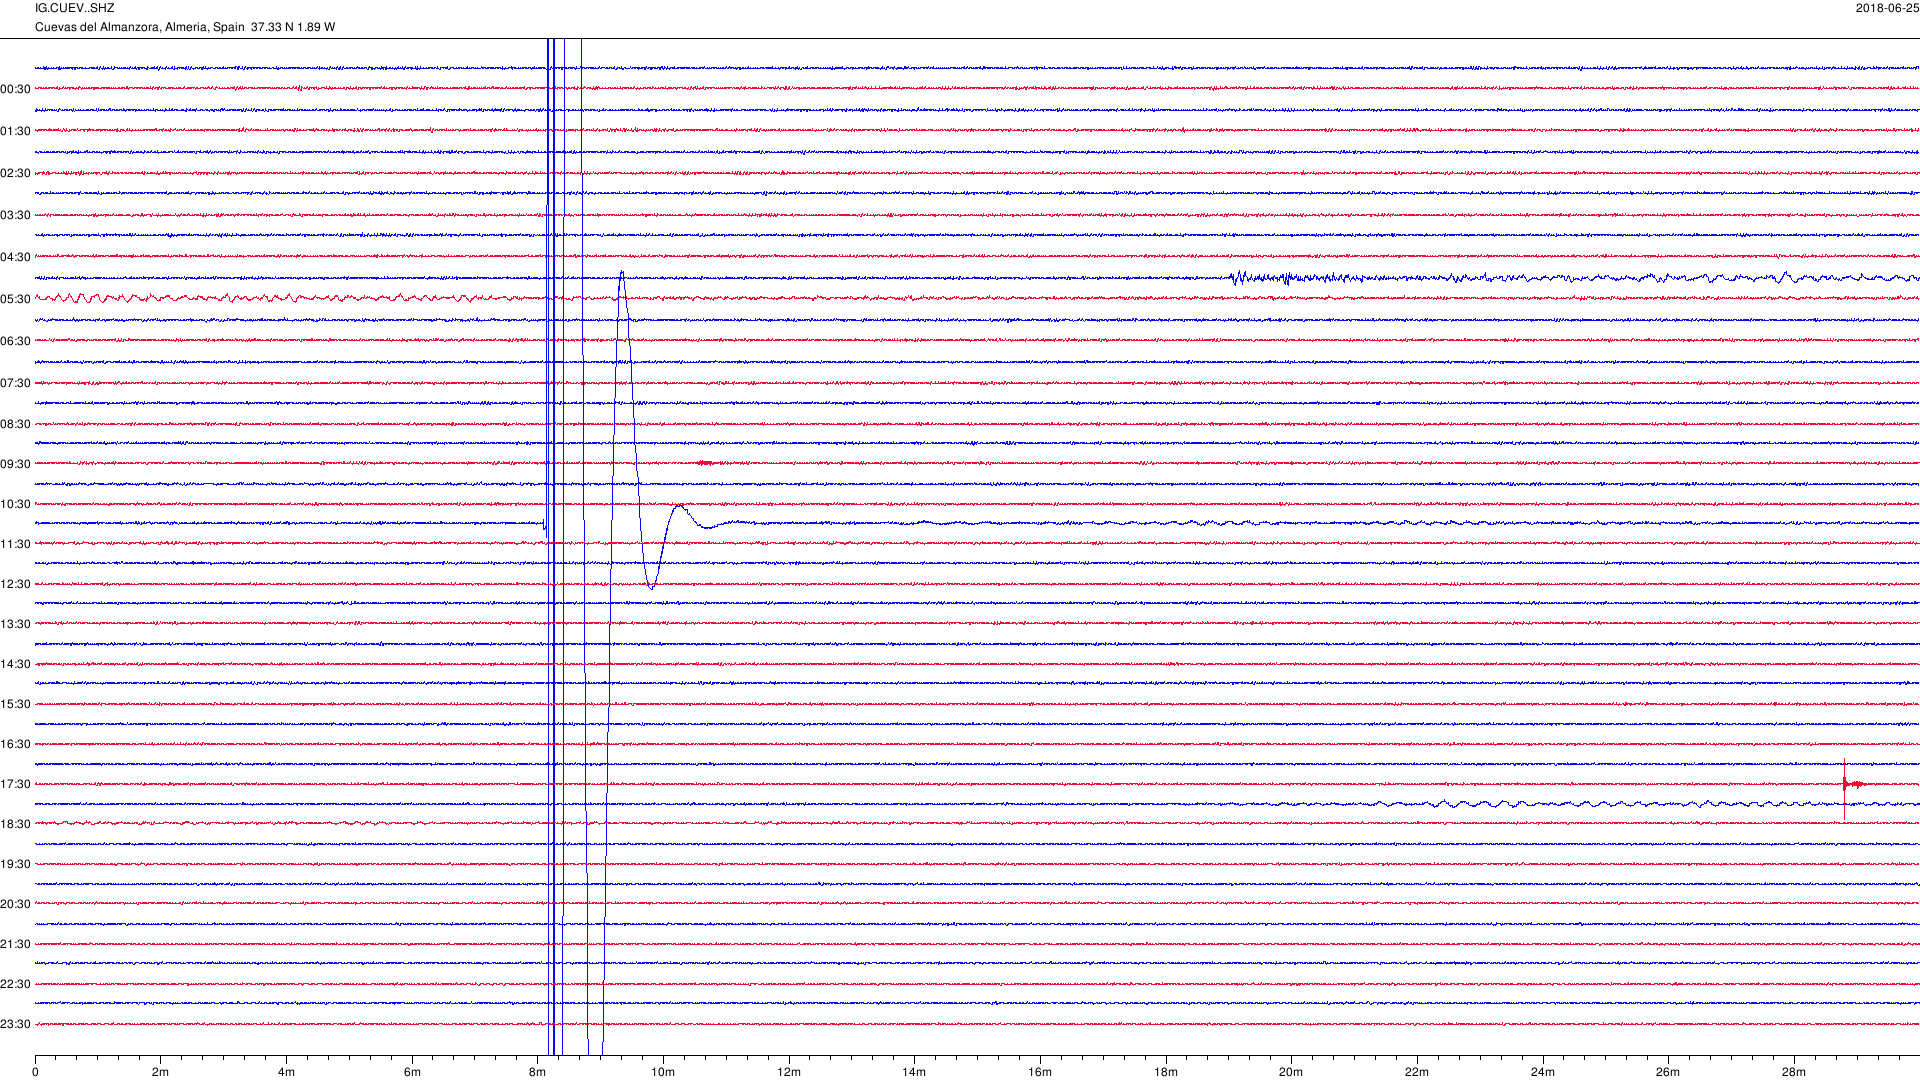
Task: Select the 23:30 time label
Action: pos(15,1024)
